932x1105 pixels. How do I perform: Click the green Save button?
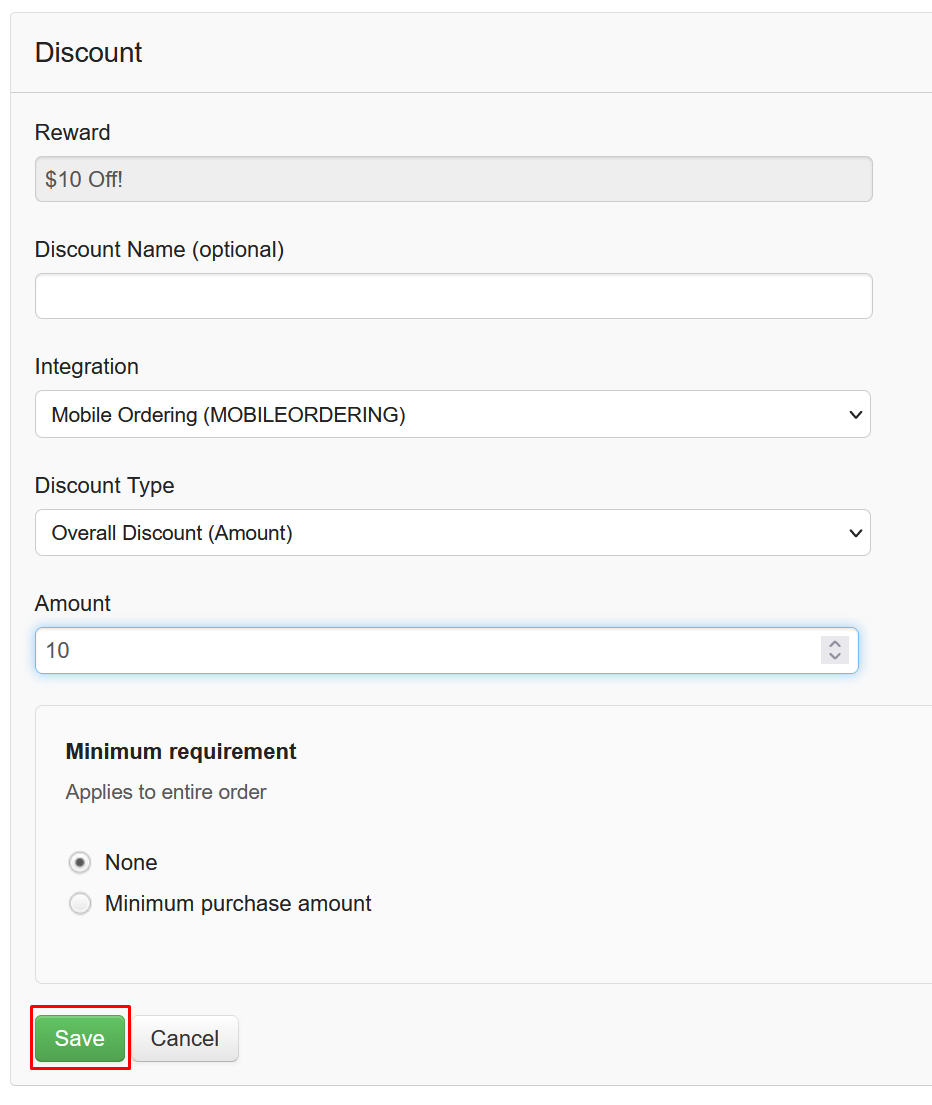click(80, 1038)
